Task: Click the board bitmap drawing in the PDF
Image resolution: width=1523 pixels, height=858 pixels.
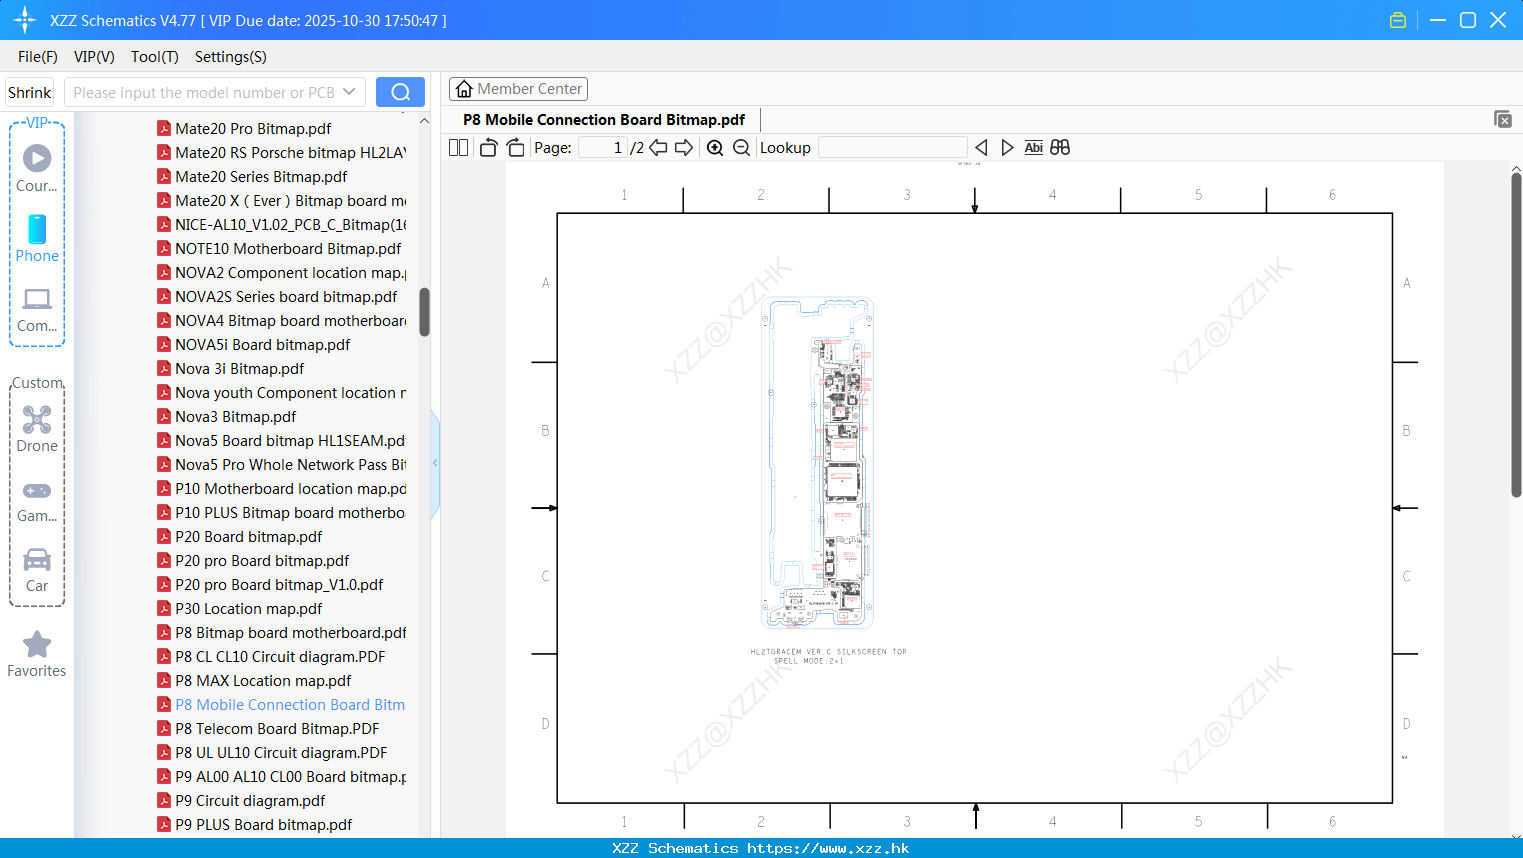Action: 817,462
